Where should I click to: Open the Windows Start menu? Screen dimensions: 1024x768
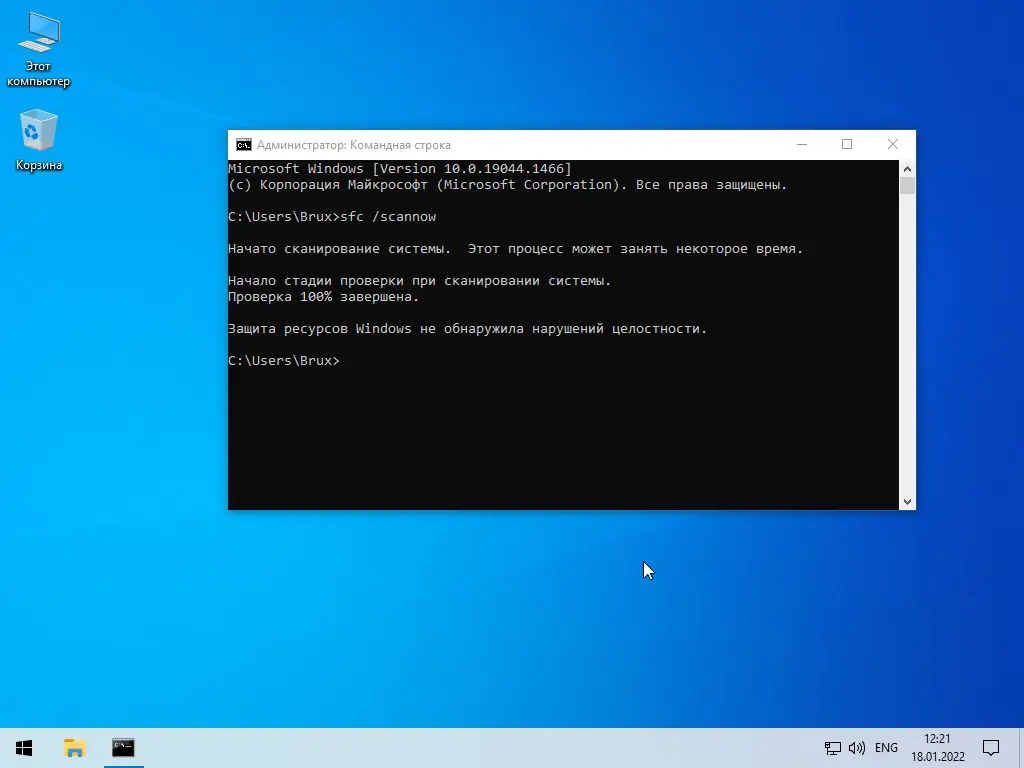click(24, 748)
